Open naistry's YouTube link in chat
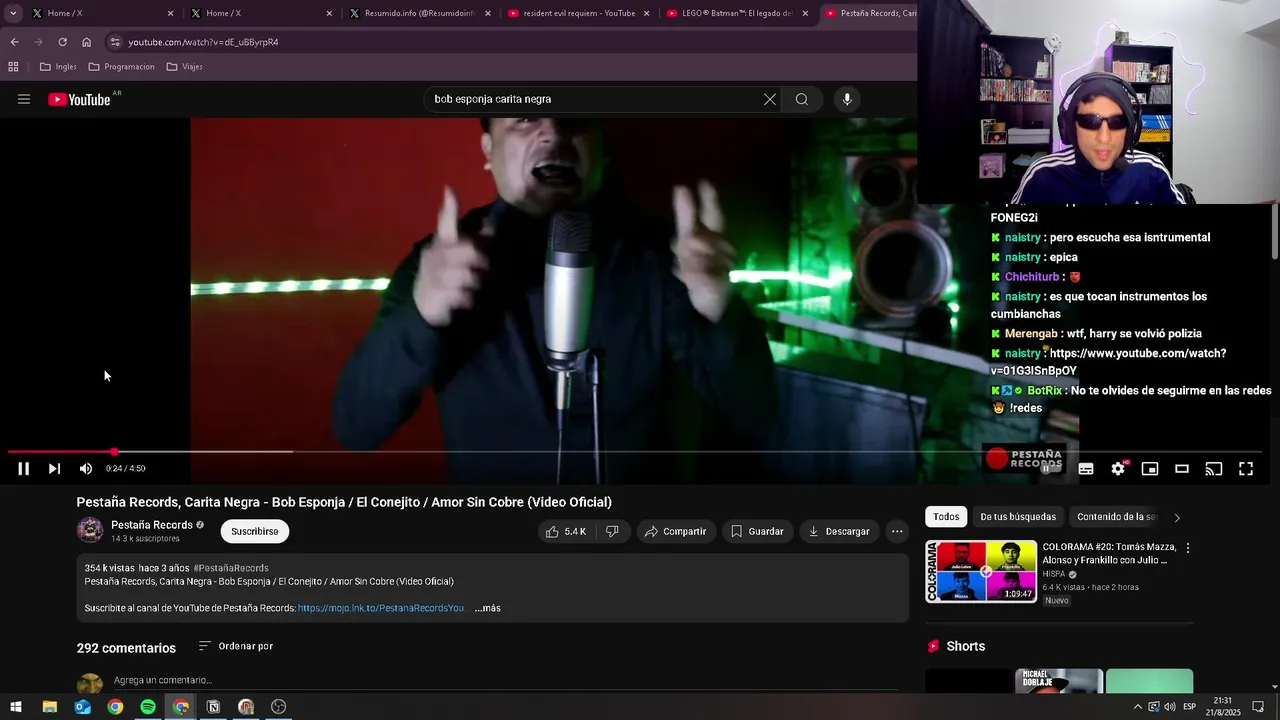 1109,362
